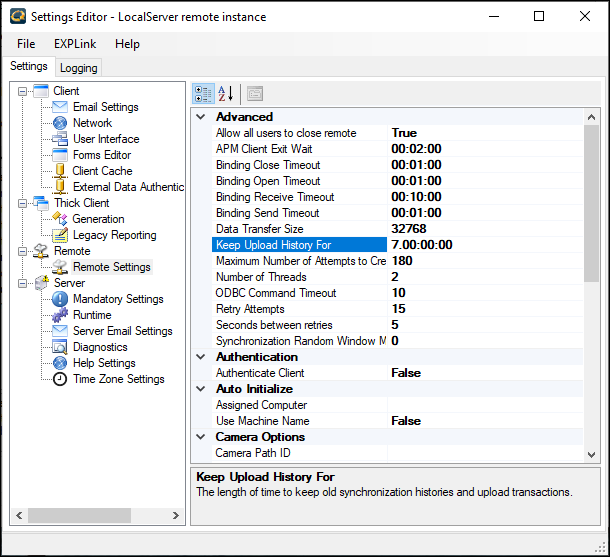Switch to the Logging tab
The width and height of the screenshot is (610, 557).
[x=78, y=68]
